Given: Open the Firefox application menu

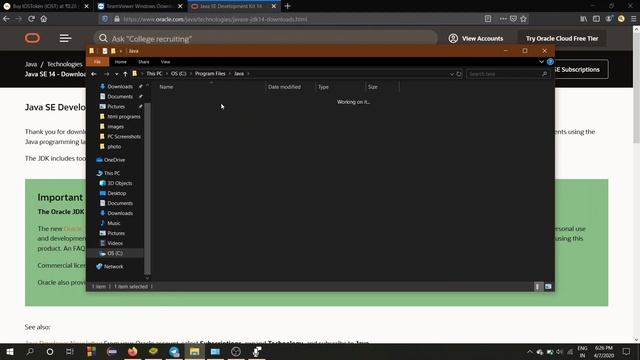Looking at the screenshot, I should (x=633, y=19).
